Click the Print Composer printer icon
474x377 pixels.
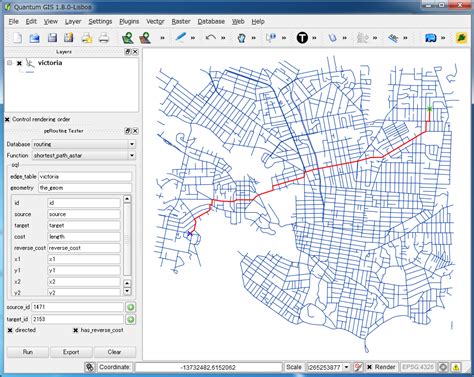coord(104,38)
